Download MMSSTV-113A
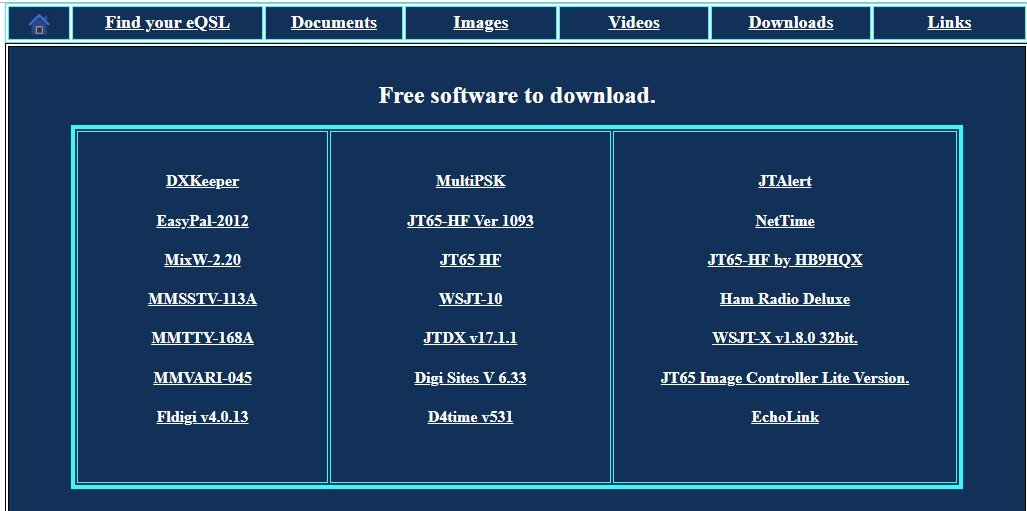Screen dimensions: 1027x511 coord(202,299)
